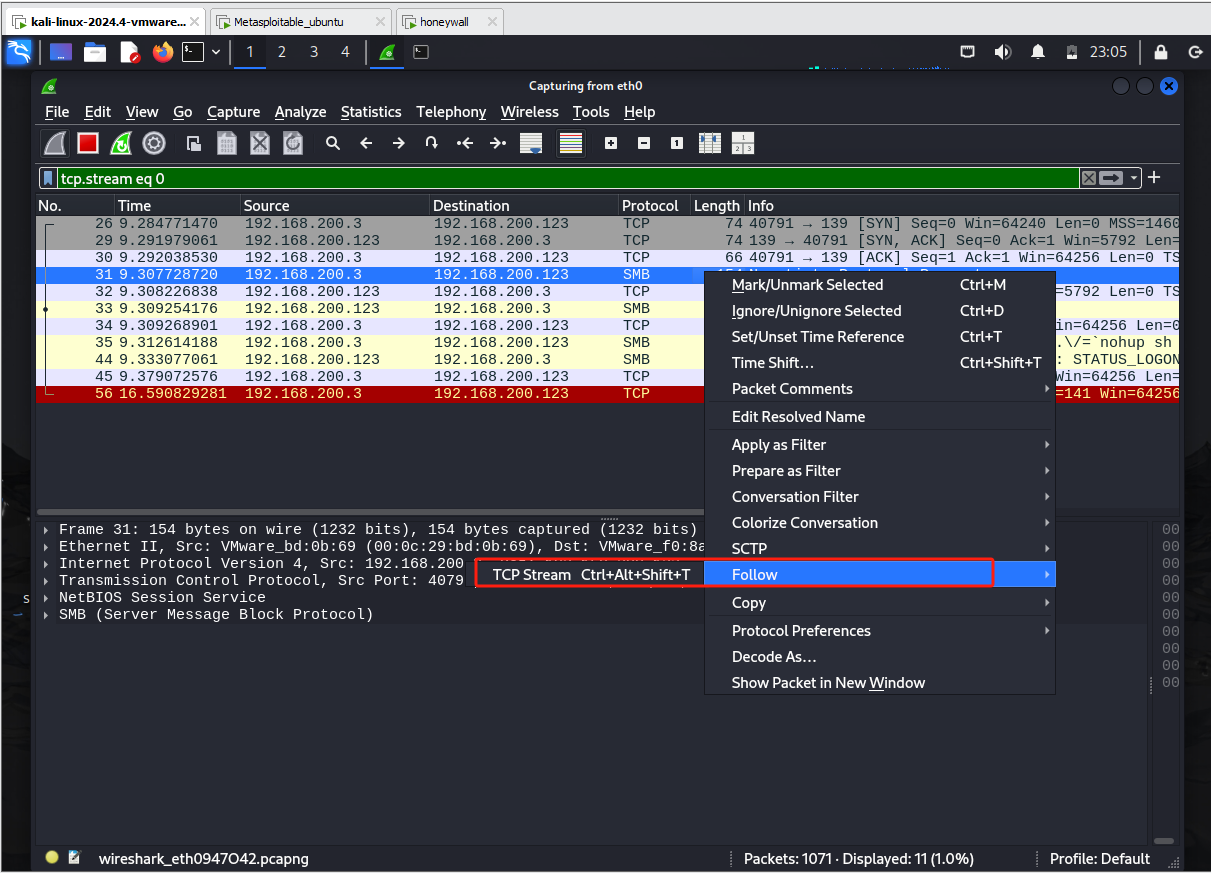Sort by the Source column header
This screenshot has height=873, width=1211.
click(x=335, y=206)
